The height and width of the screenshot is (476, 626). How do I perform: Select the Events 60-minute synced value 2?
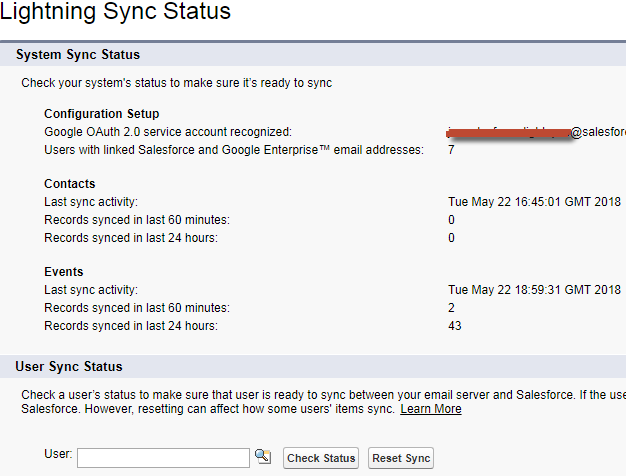[451, 307]
